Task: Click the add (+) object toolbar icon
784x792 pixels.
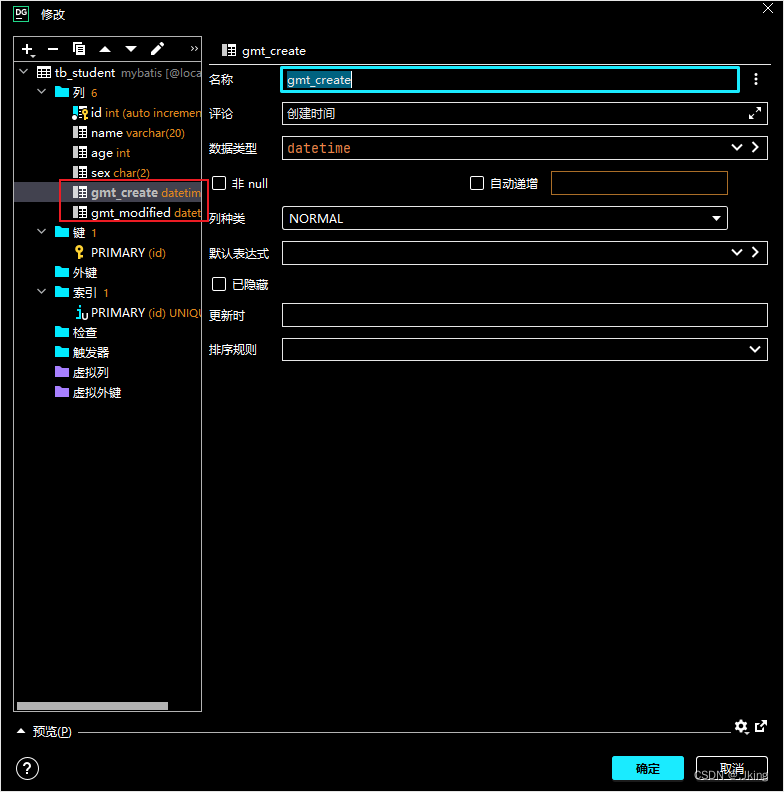Action: pos(27,50)
